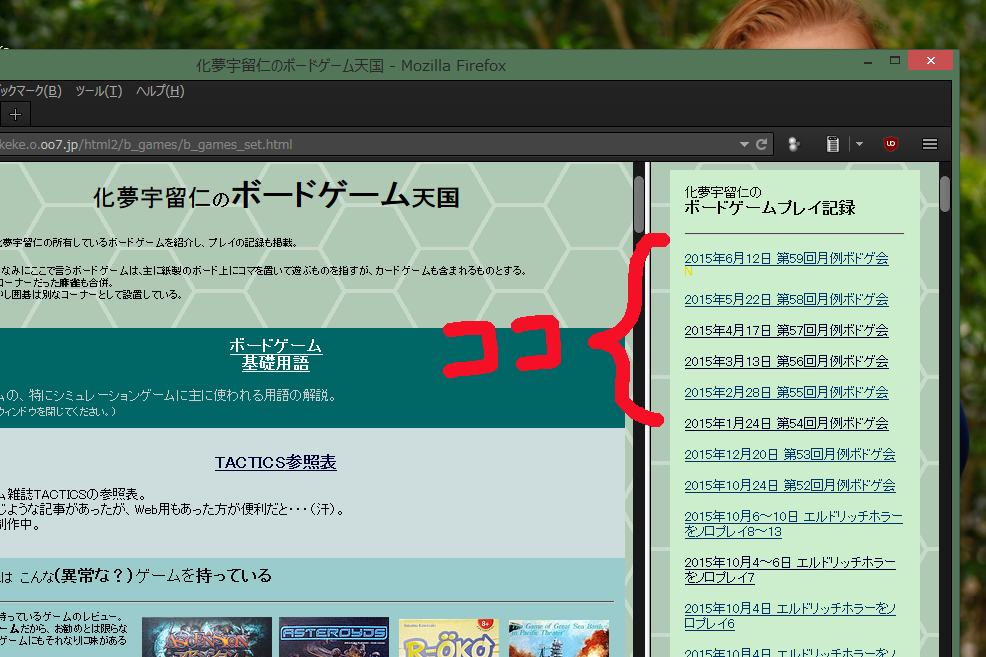
Task: Click the Pacific Theater game thumbnail
Action: [558, 638]
